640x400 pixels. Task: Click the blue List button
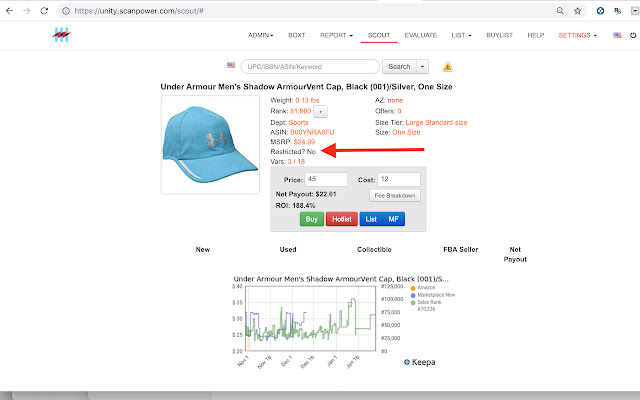[371, 219]
